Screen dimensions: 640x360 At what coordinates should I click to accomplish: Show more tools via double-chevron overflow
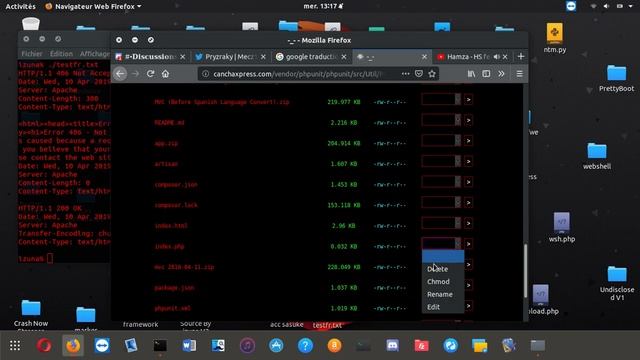501,74
